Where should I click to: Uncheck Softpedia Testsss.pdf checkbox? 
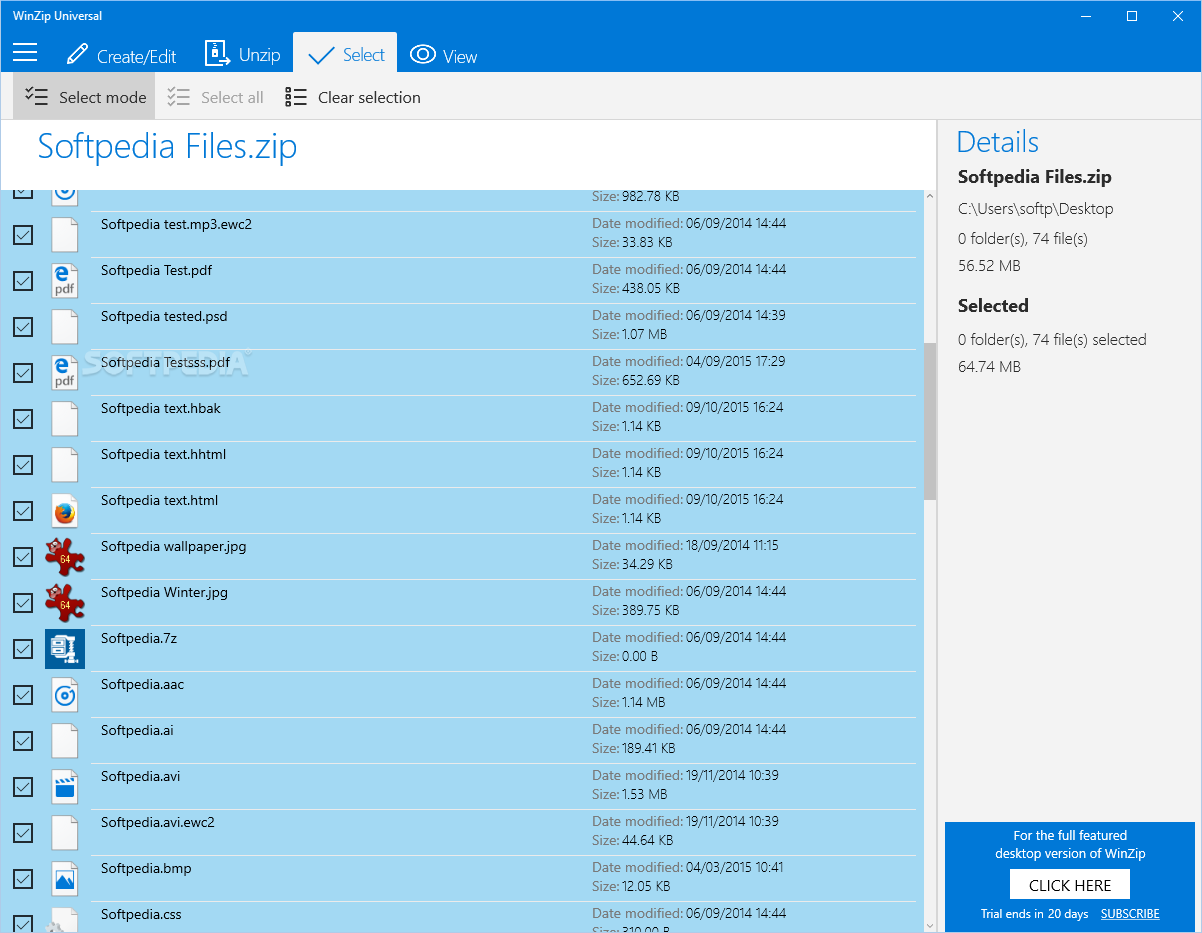(23, 373)
